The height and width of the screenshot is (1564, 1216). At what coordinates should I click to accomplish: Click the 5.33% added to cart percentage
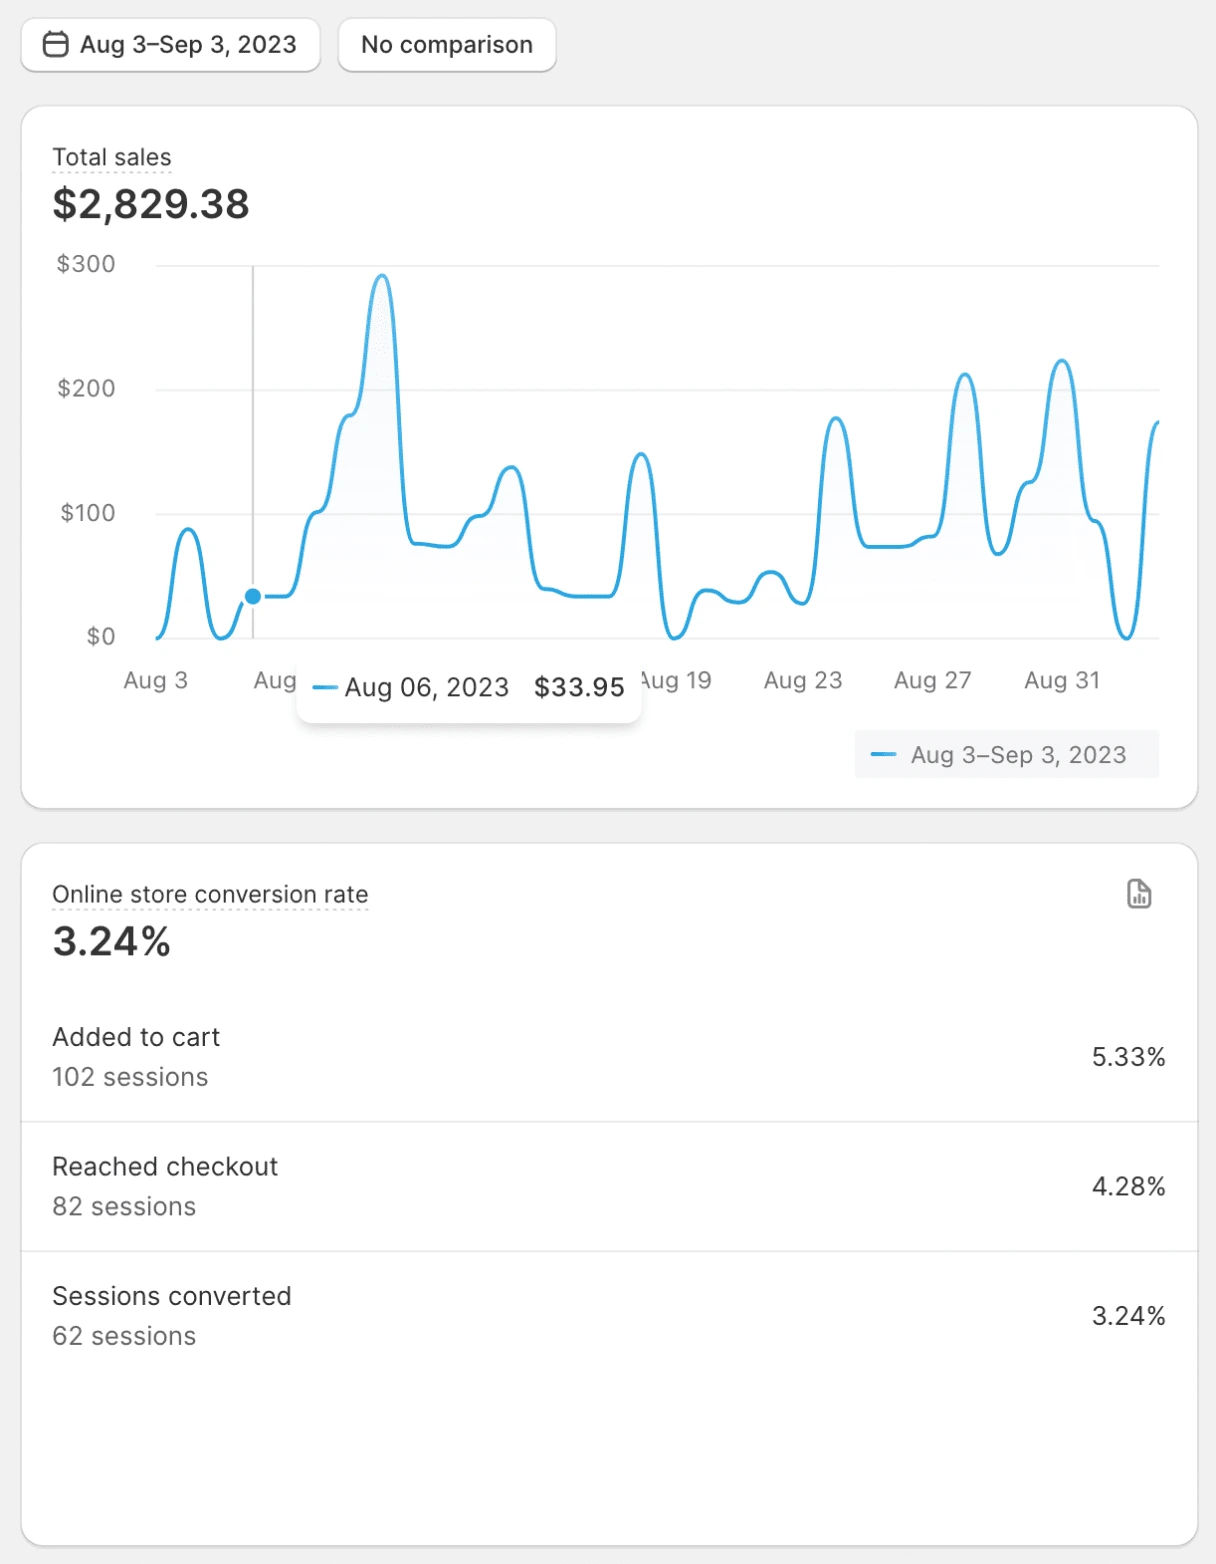tap(1128, 1057)
